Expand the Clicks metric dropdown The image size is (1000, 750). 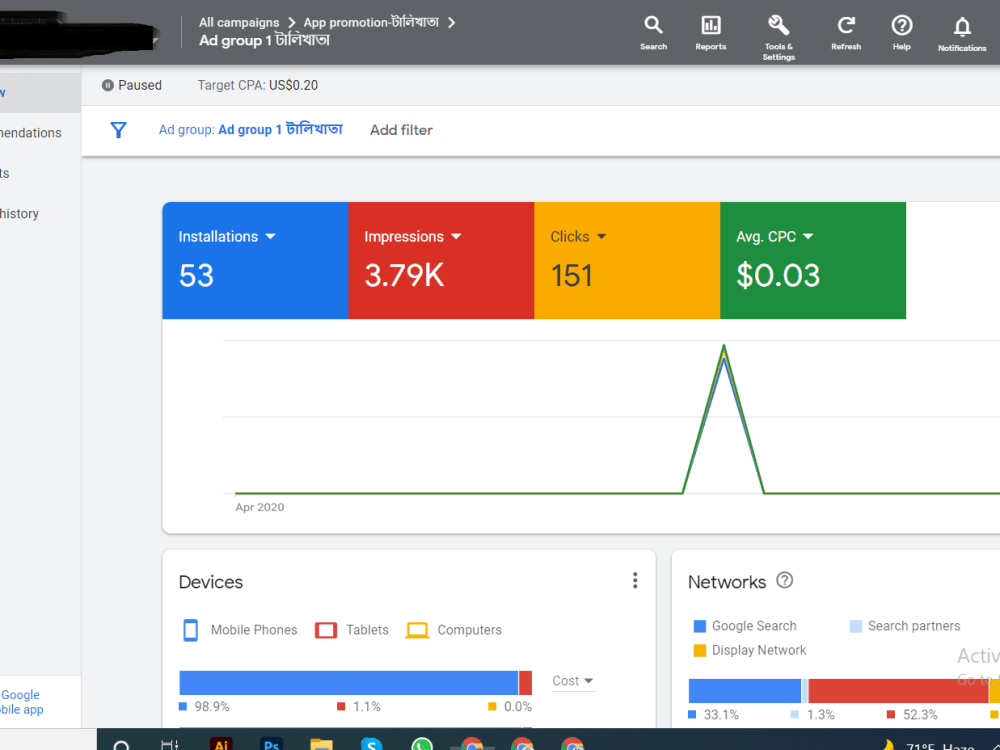click(x=601, y=237)
